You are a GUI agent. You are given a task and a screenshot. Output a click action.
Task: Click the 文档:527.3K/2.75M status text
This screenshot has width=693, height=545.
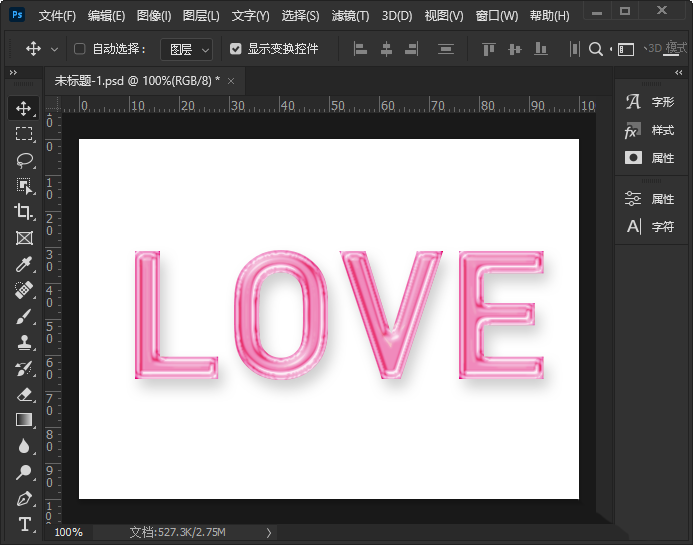pyautogui.click(x=178, y=532)
